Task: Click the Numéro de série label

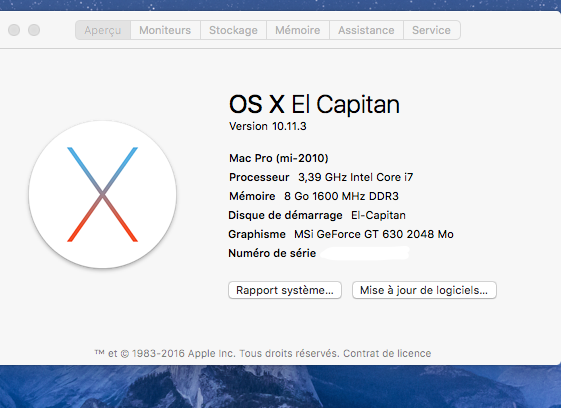Action: pos(272,253)
